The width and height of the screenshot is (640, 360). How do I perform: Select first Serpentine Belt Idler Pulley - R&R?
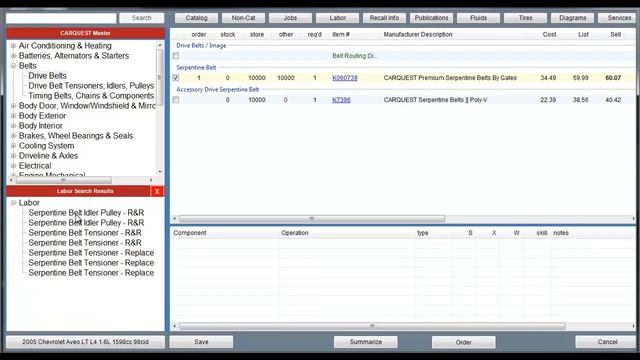tap(86, 213)
